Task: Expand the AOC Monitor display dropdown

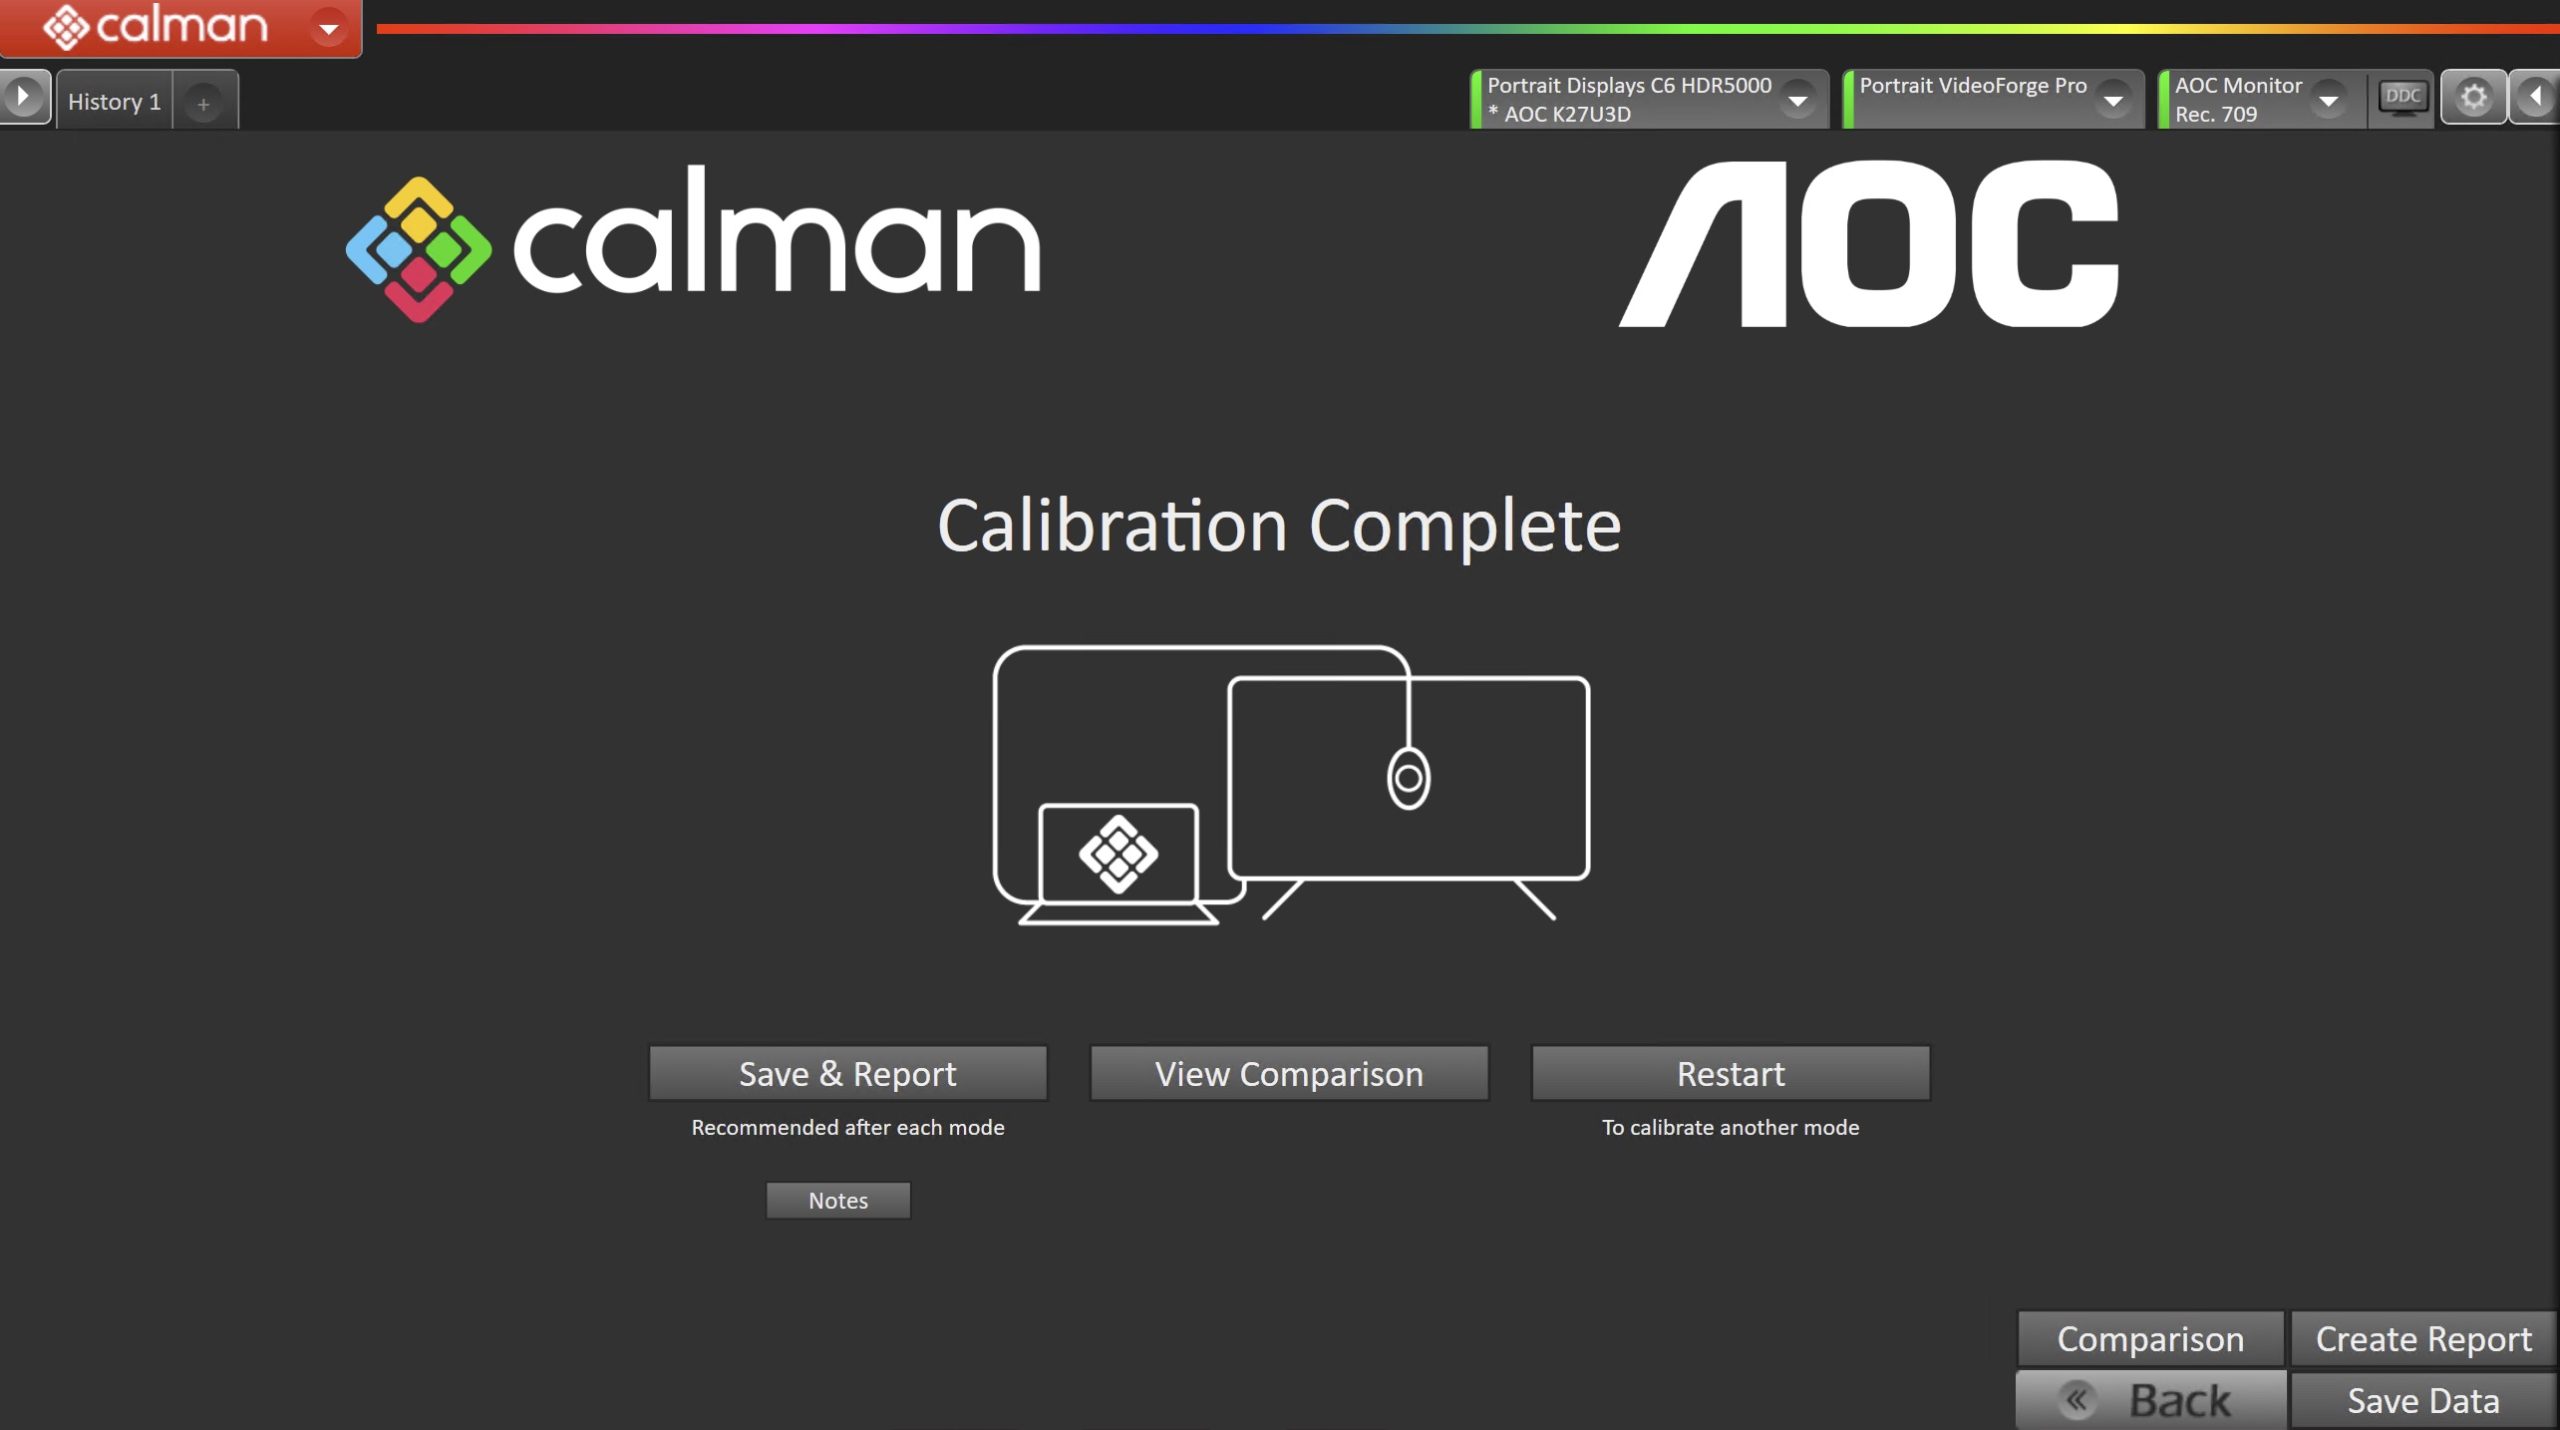Action: click(x=2328, y=100)
